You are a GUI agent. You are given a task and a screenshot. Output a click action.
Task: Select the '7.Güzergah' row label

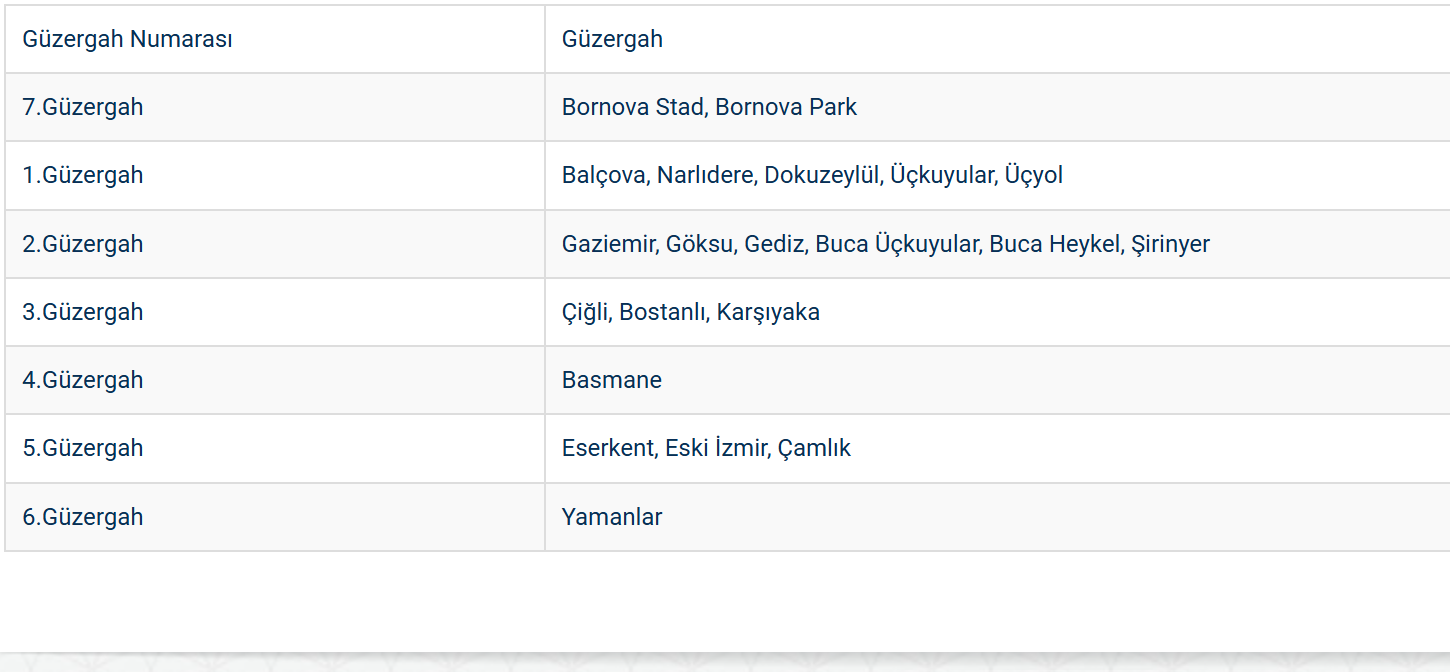click(x=83, y=107)
